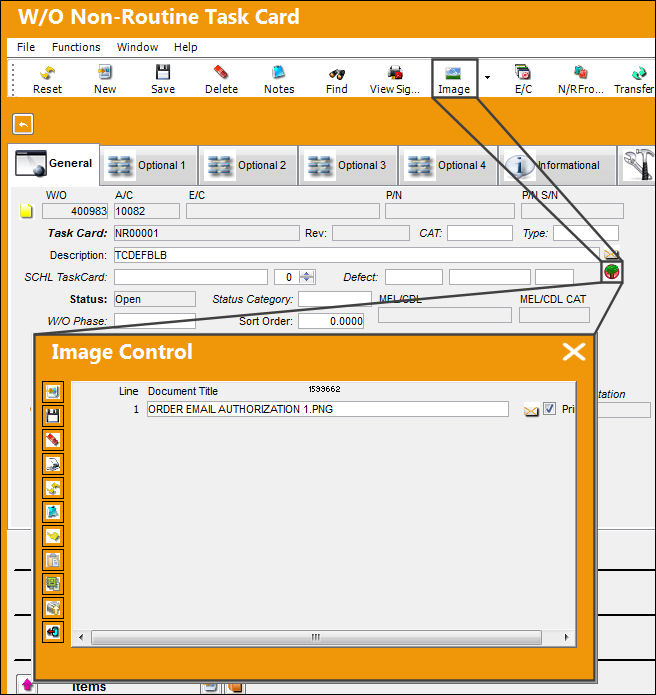Viewport: 656px width, 695px height.
Task: Open the Window menu
Action: 137,47
